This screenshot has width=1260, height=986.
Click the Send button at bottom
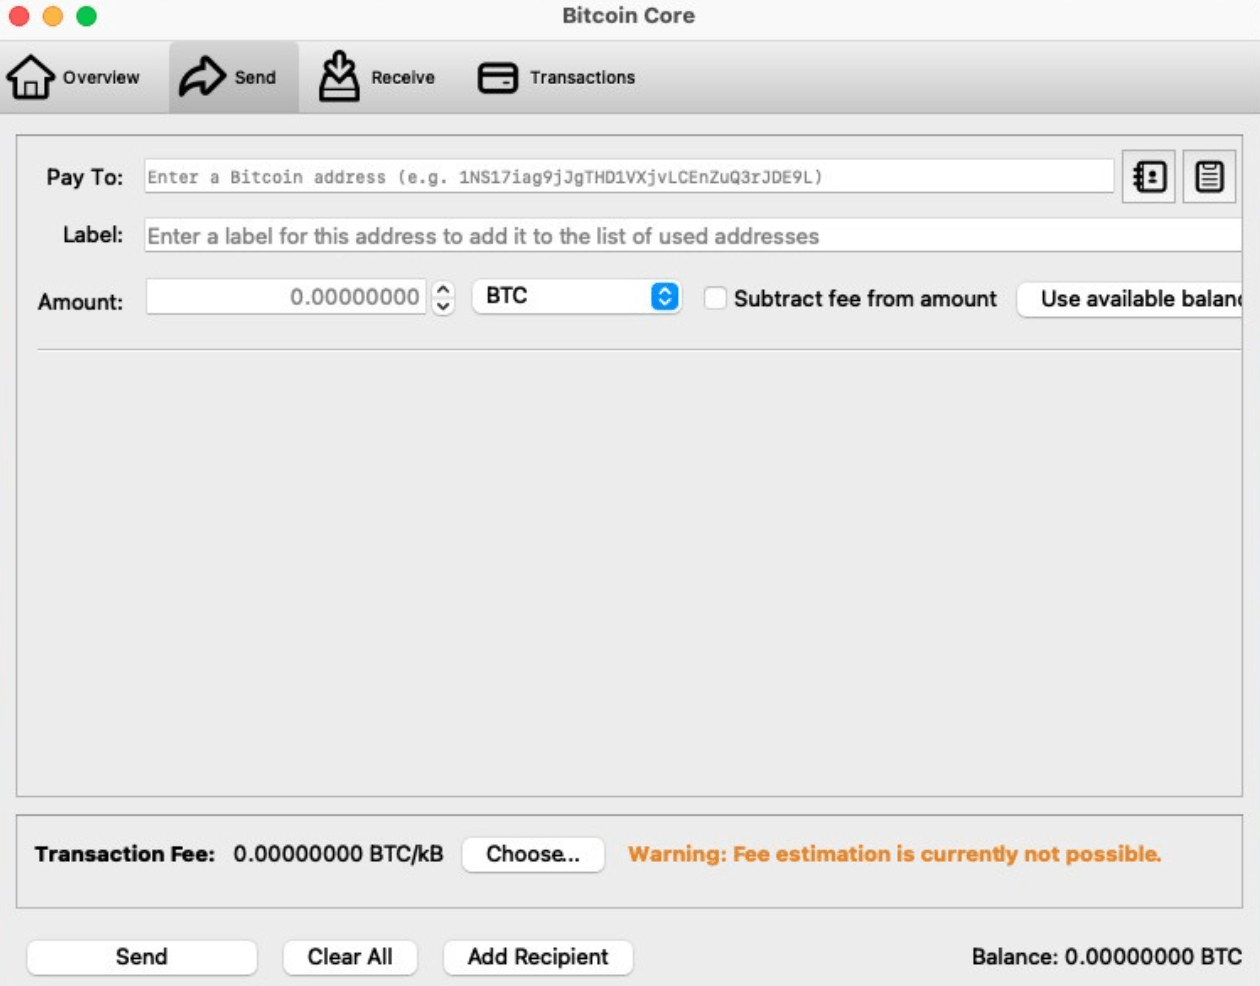[x=141, y=957]
